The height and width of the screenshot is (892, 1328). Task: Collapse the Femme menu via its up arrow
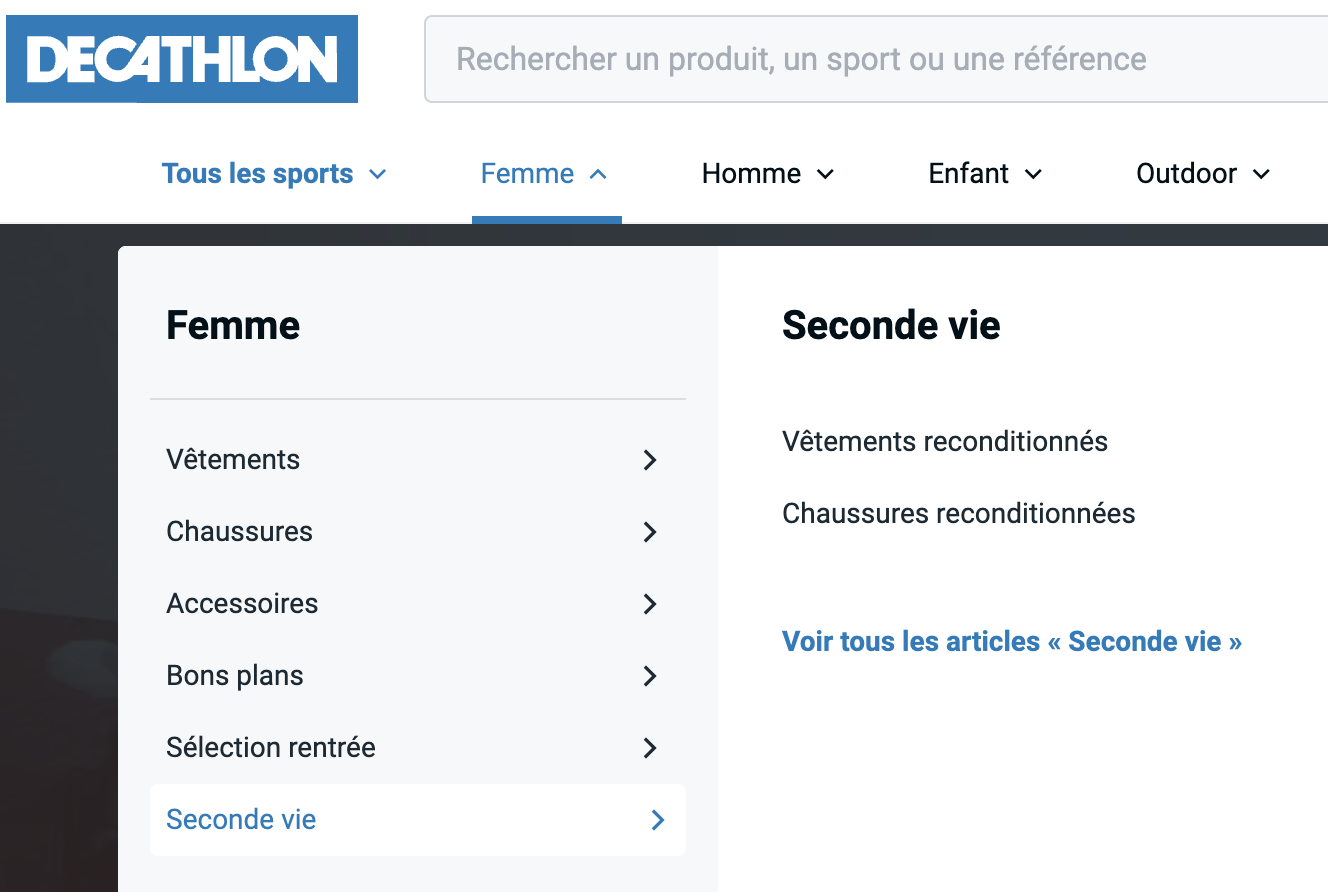[598, 174]
